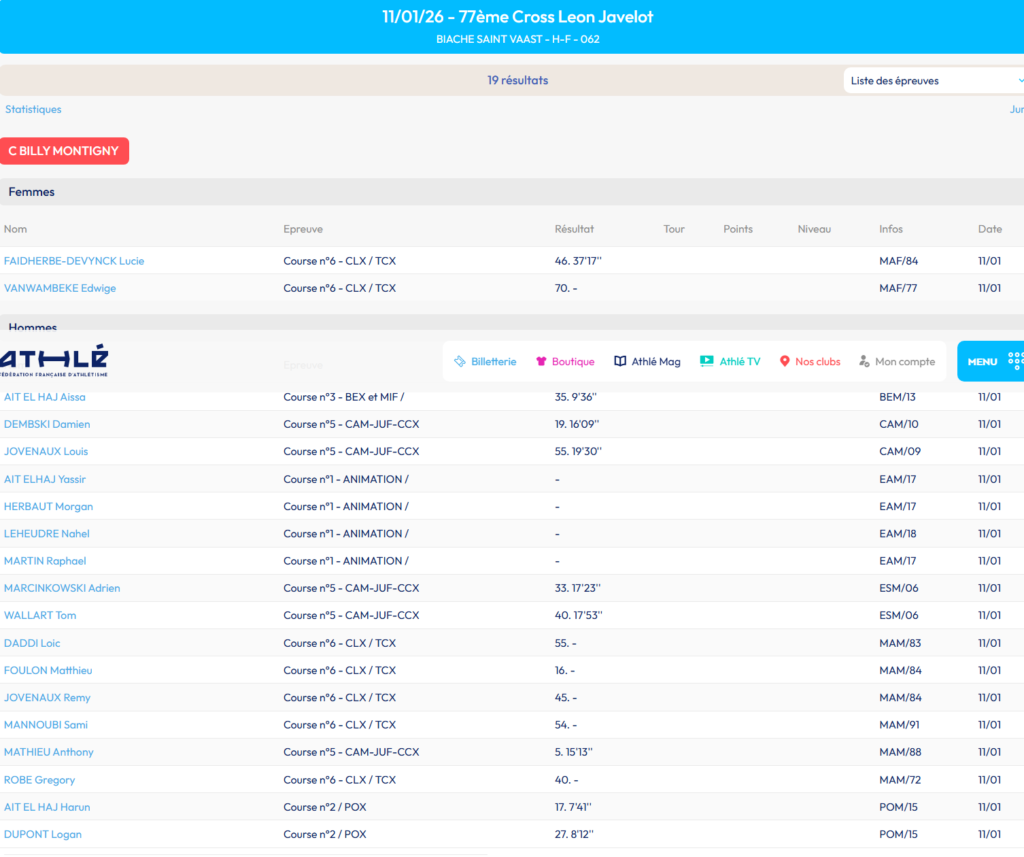Open athlete FAIDHERBE-DEVYNCK Lucie's profile
This screenshot has height=857, width=1024.
click(x=74, y=261)
